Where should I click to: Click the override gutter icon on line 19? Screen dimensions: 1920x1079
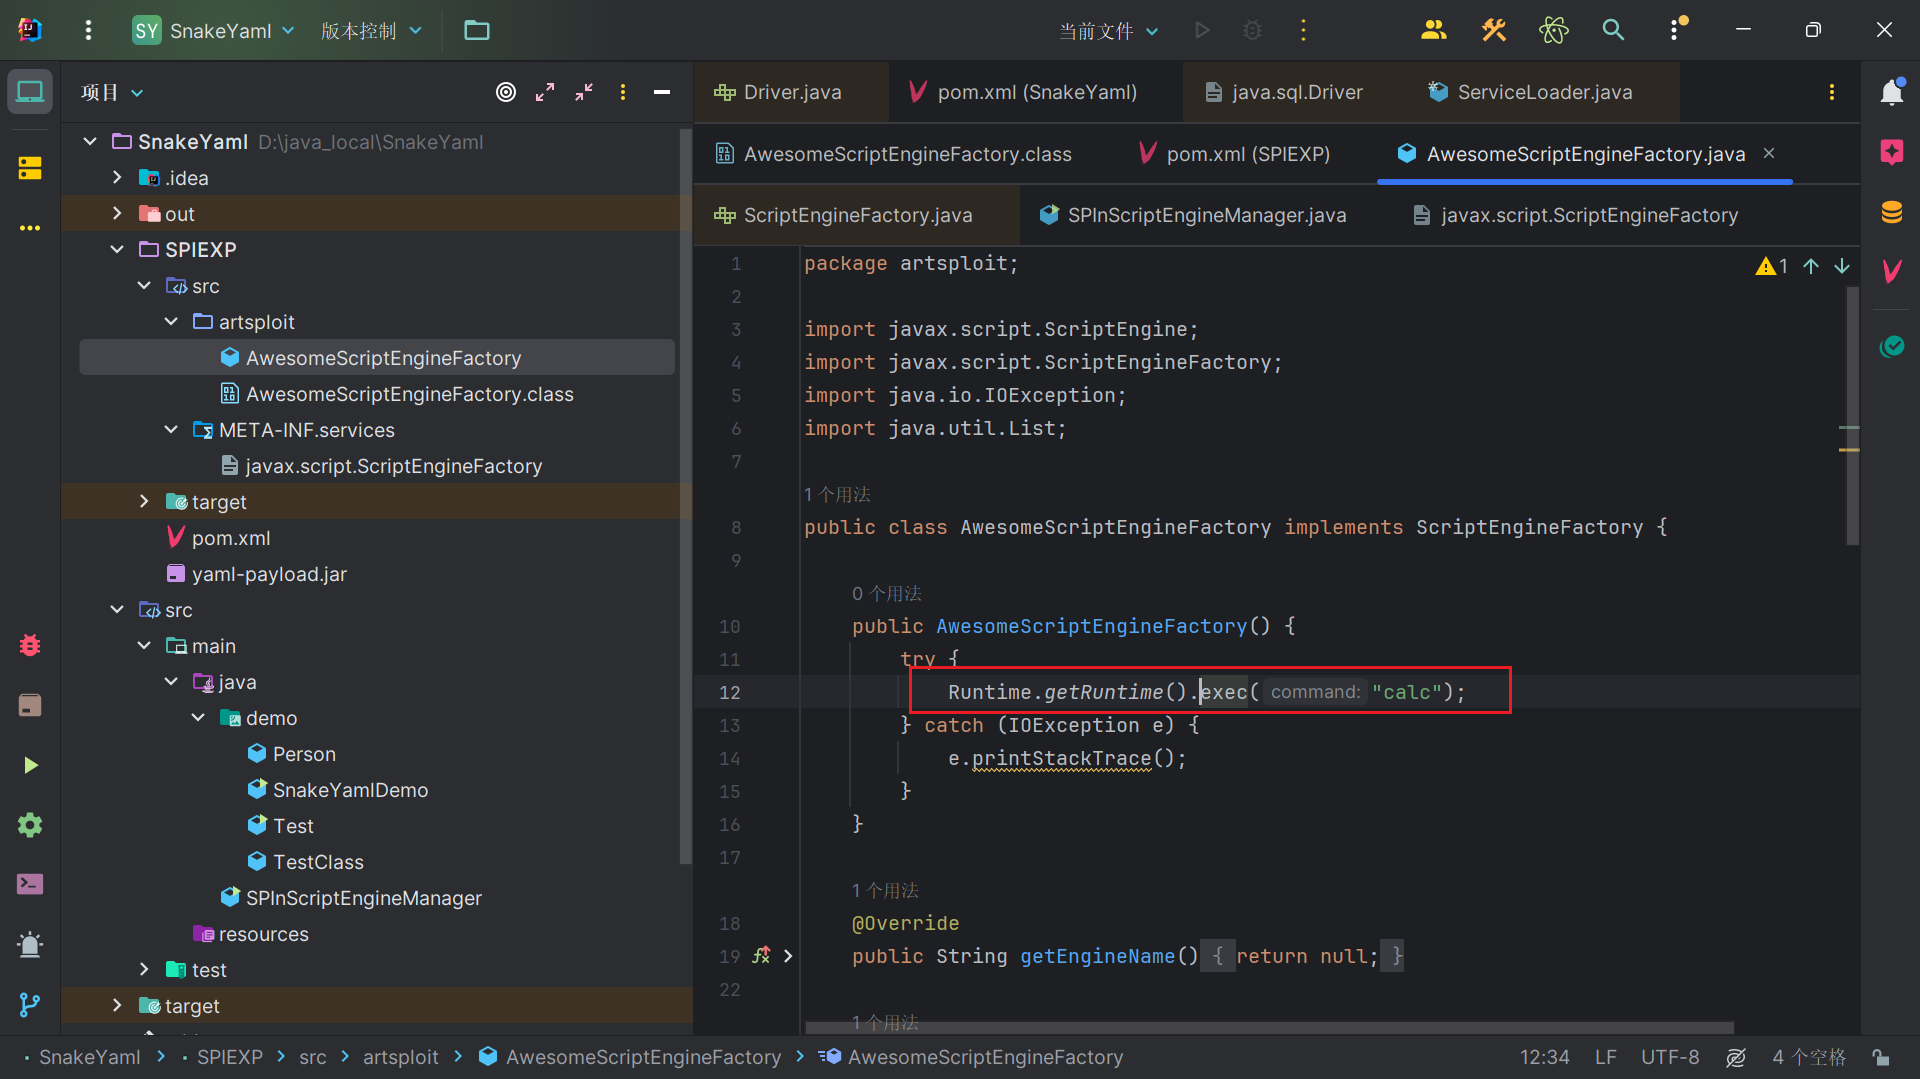tap(762, 955)
